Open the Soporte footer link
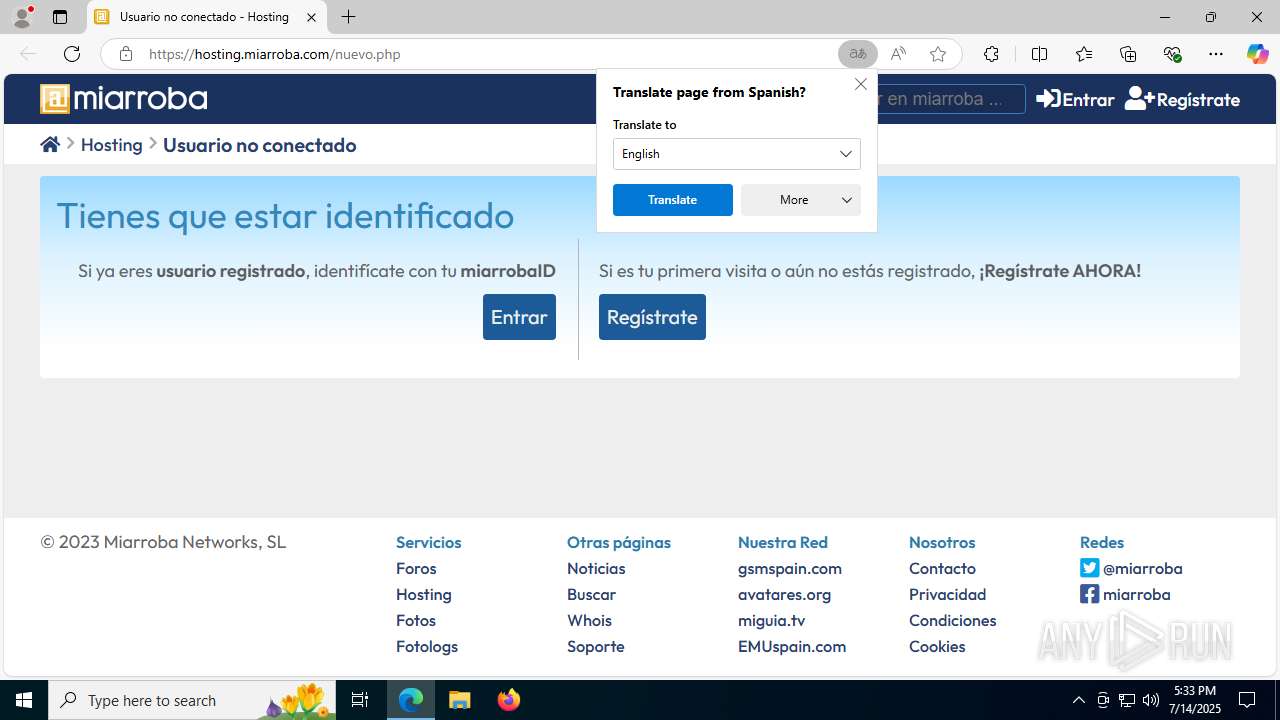Image resolution: width=1280 pixels, height=720 pixels. coord(596,646)
